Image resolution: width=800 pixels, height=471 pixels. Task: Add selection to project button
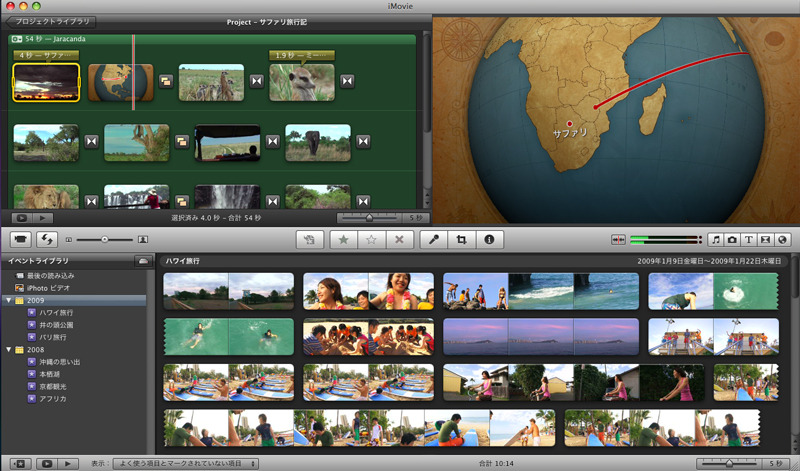point(310,239)
